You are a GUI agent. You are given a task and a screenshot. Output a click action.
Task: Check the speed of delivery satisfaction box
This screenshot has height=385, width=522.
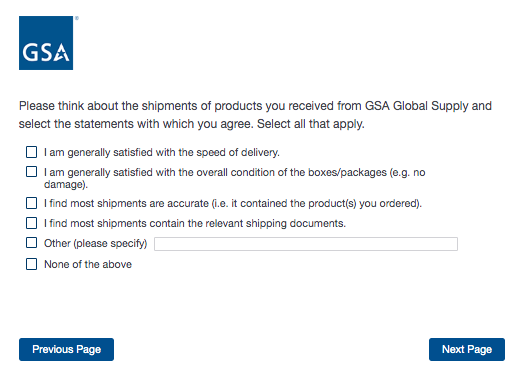coord(31,152)
